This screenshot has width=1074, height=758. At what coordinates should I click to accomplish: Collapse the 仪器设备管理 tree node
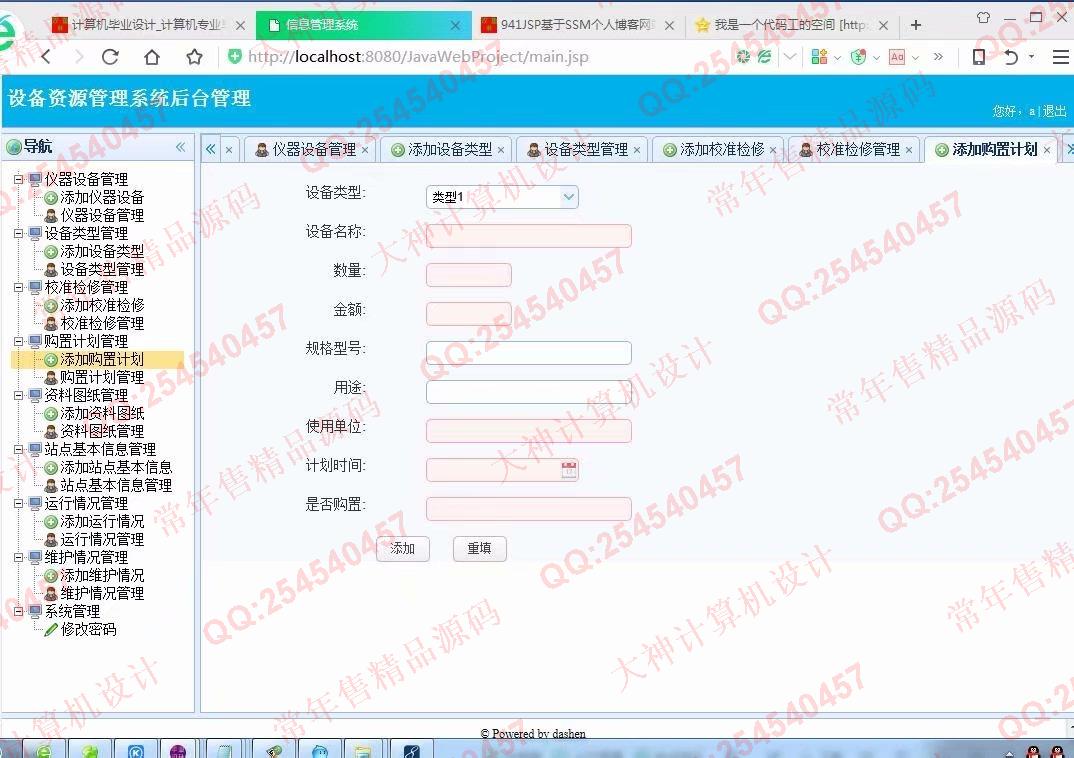(x=18, y=179)
